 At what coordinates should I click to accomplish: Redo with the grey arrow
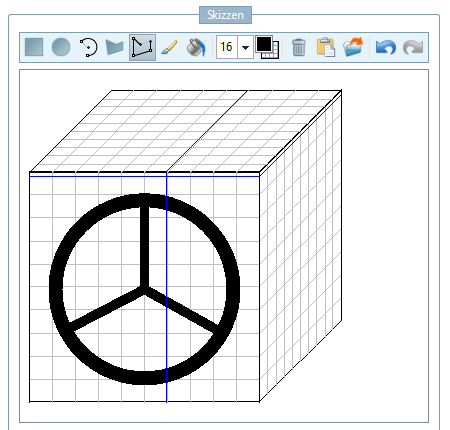click(413, 47)
